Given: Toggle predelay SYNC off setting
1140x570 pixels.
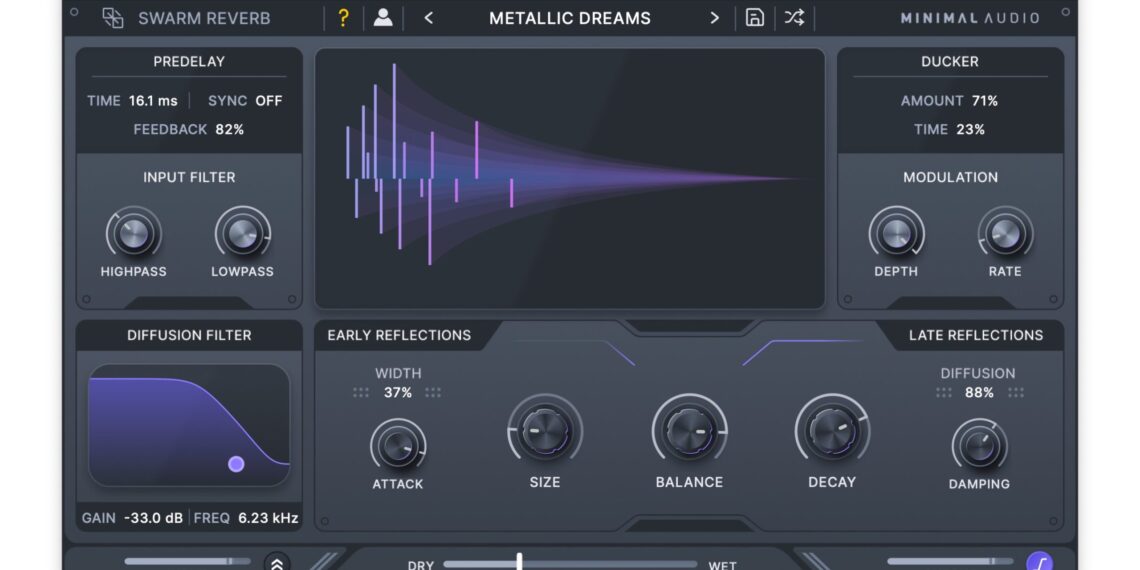Looking at the screenshot, I should [x=268, y=101].
